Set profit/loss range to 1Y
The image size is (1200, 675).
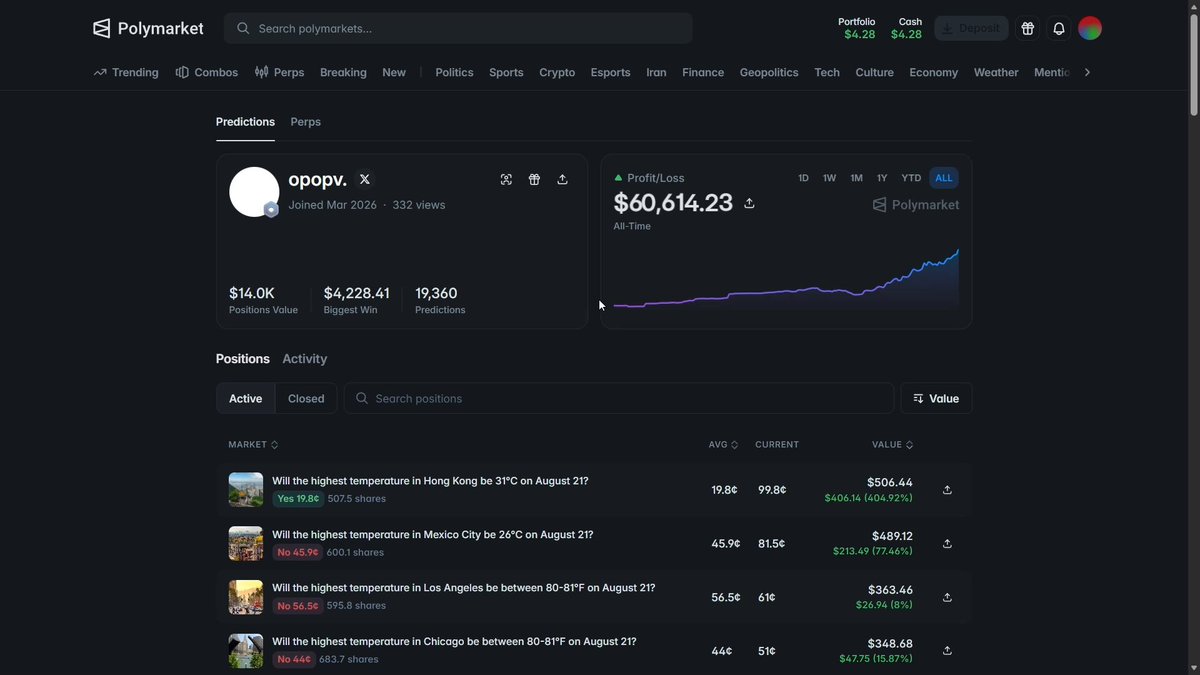coord(882,178)
